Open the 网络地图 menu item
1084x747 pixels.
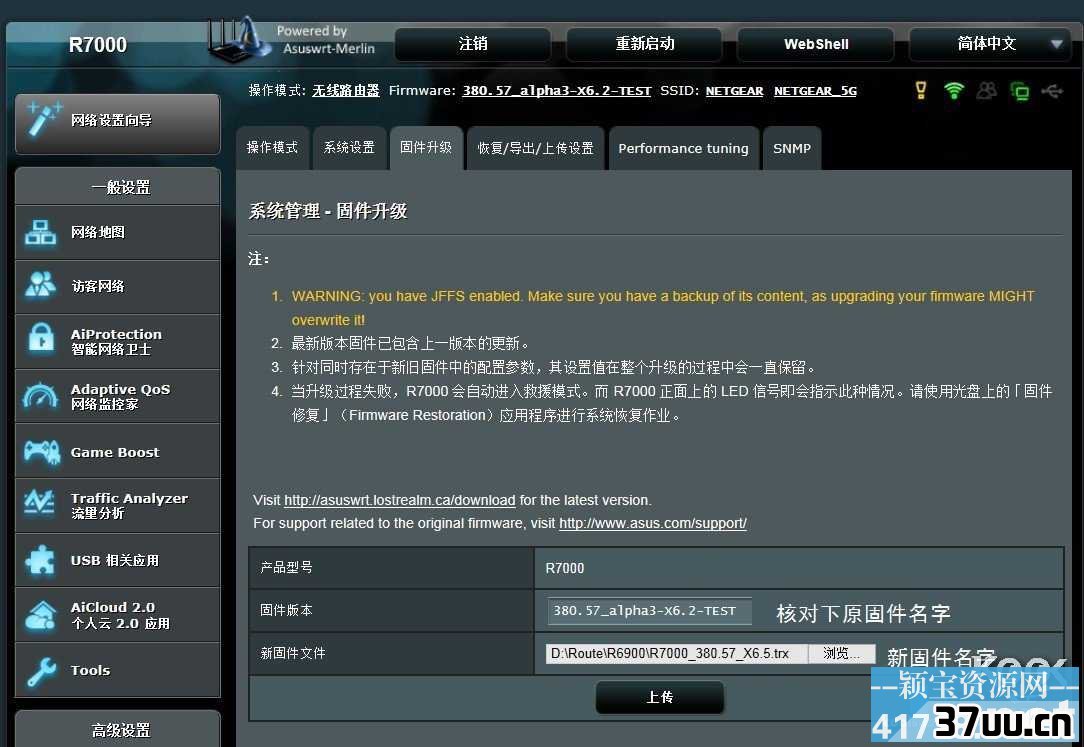[x=118, y=232]
